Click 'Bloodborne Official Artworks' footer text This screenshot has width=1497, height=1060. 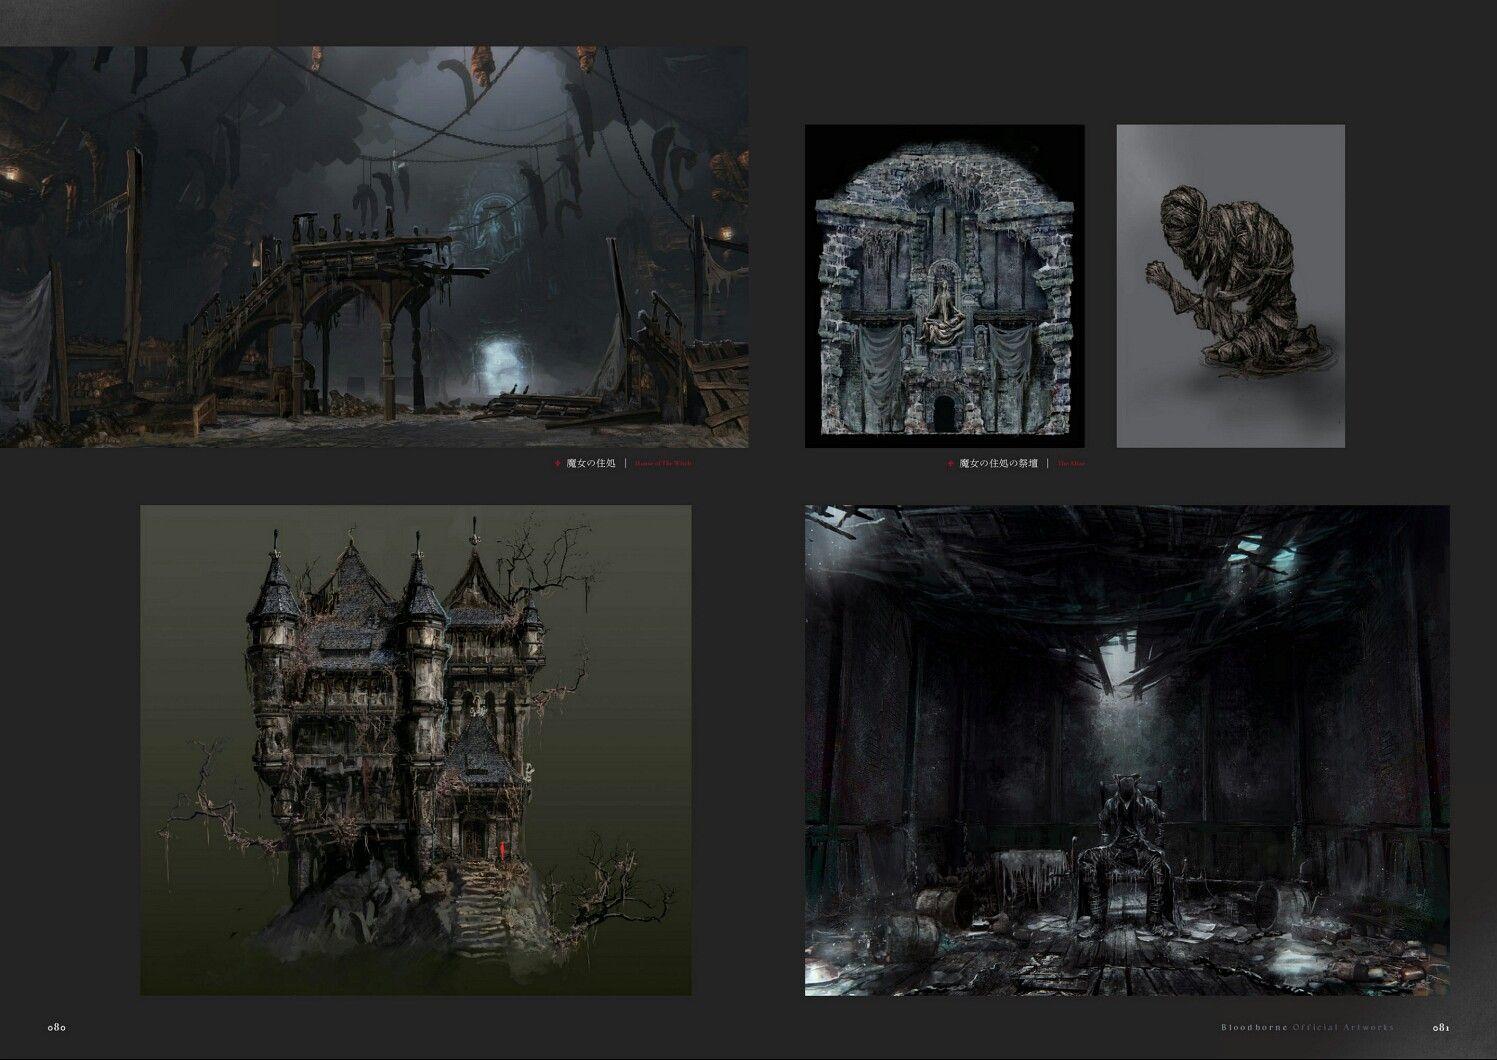1306,1027
